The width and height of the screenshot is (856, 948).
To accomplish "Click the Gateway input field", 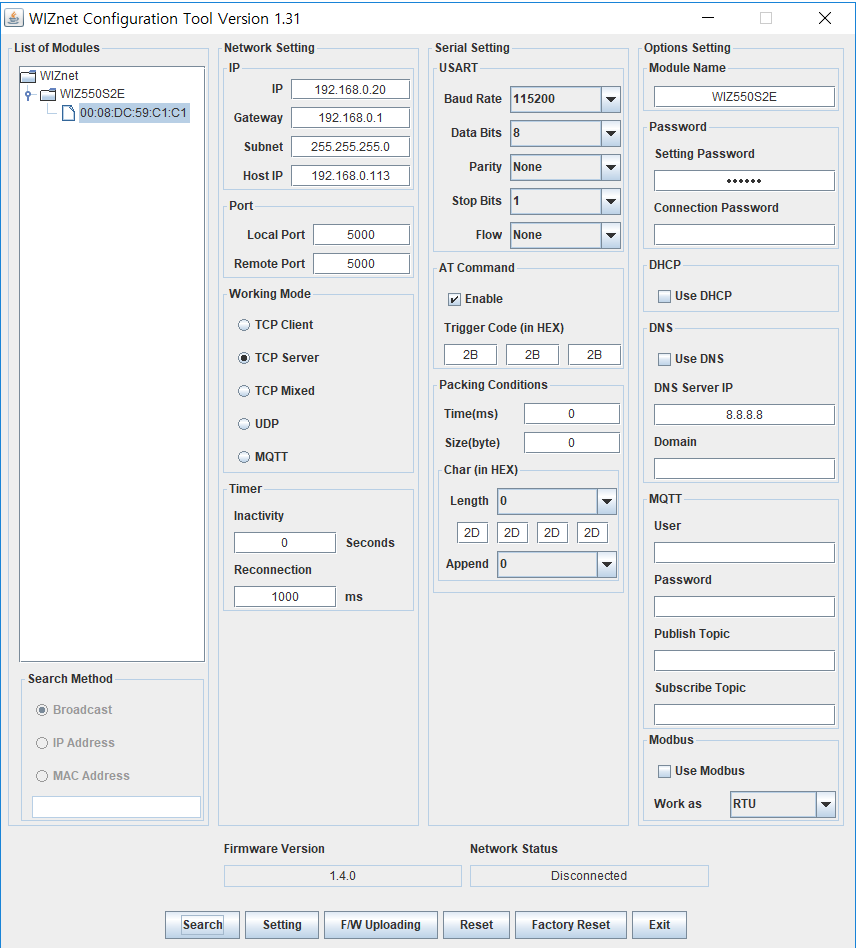I will pyautogui.click(x=350, y=118).
